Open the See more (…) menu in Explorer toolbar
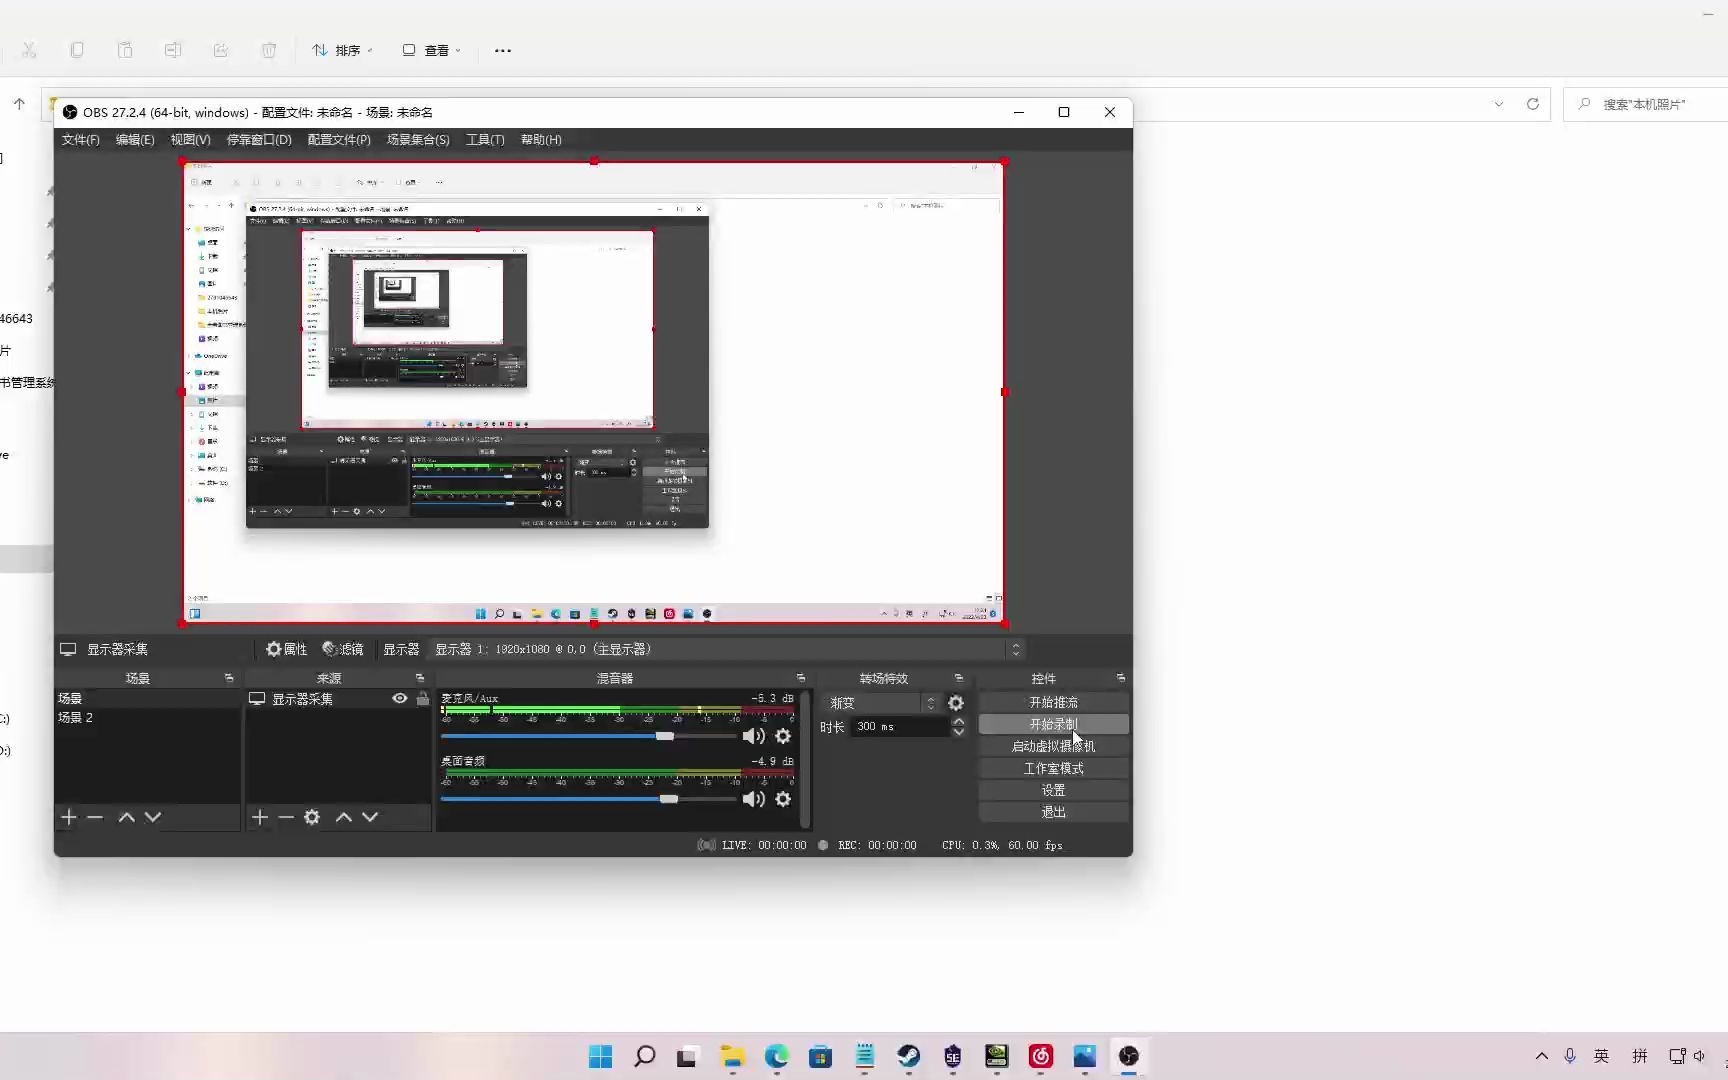1728x1080 pixels. tap(503, 50)
